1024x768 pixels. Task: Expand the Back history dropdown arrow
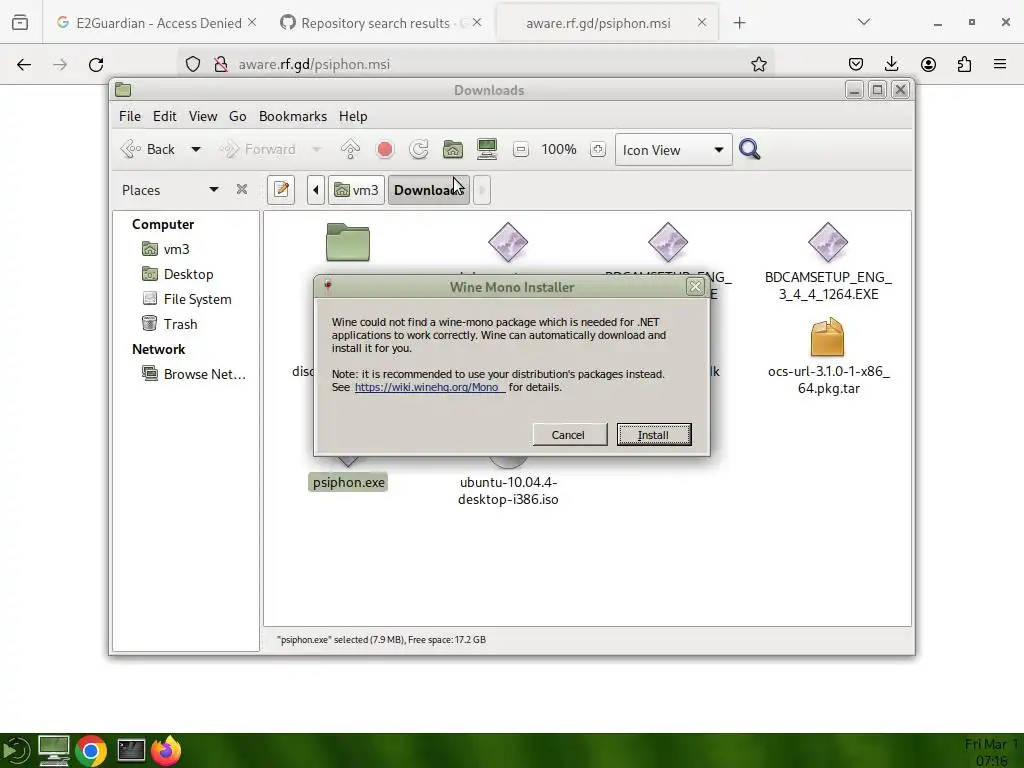pyautogui.click(x=195, y=150)
